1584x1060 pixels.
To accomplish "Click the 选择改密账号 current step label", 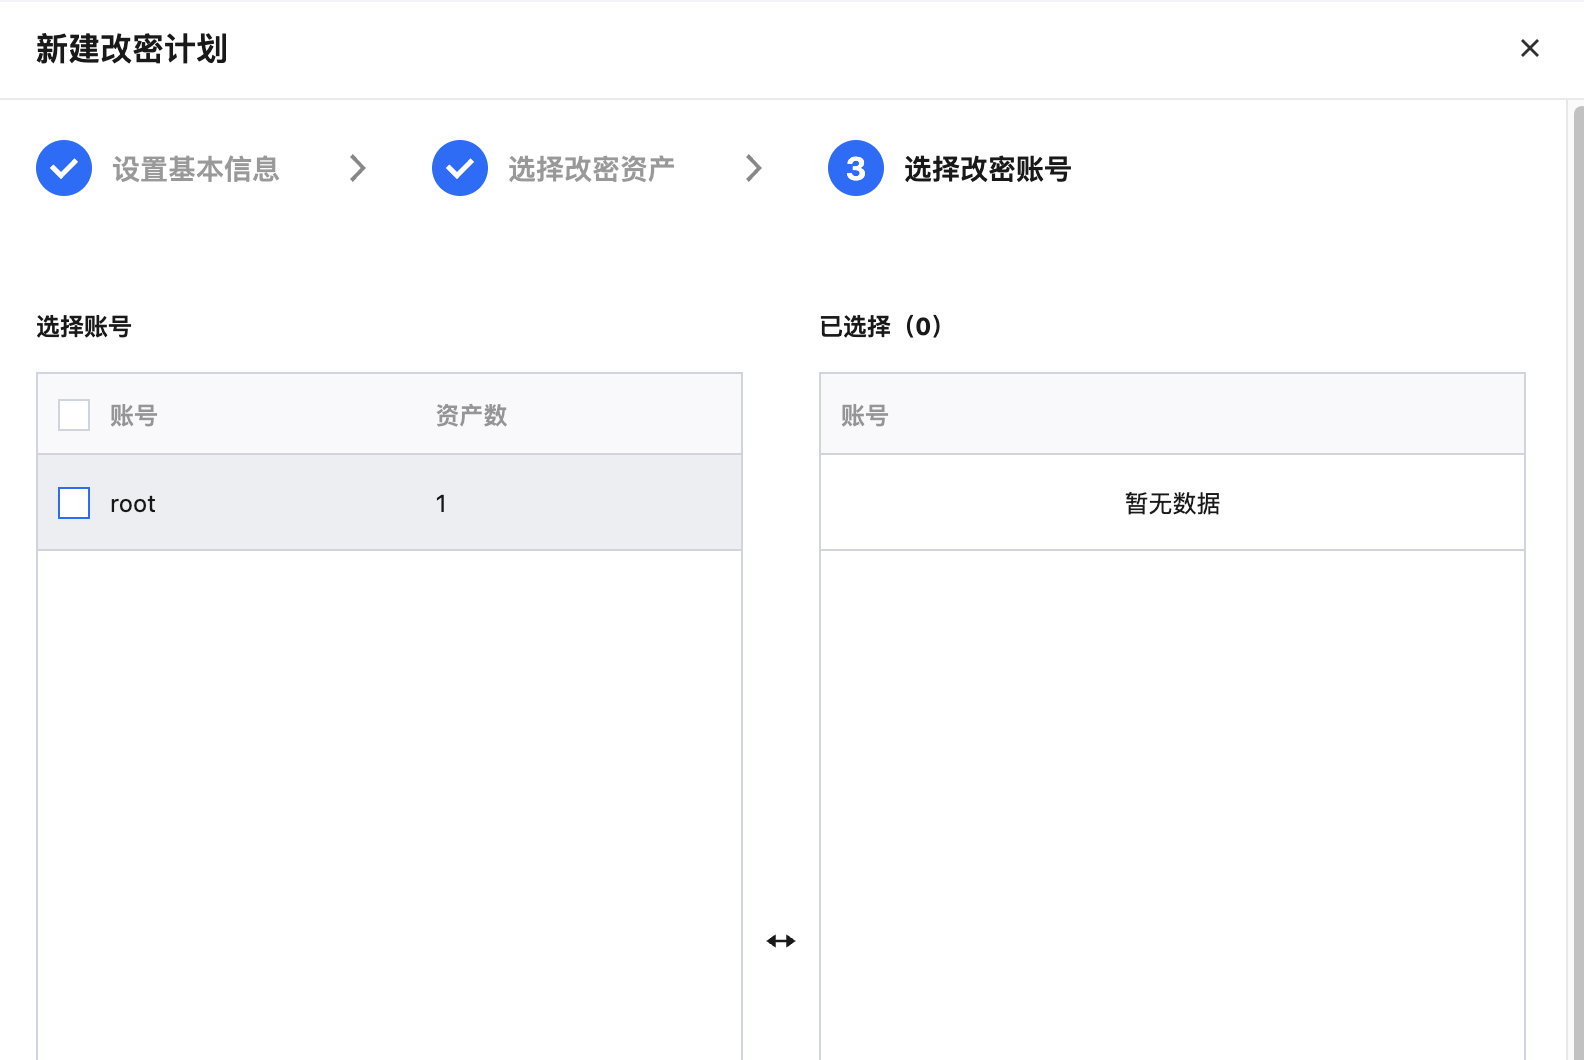I will click(x=987, y=169).
